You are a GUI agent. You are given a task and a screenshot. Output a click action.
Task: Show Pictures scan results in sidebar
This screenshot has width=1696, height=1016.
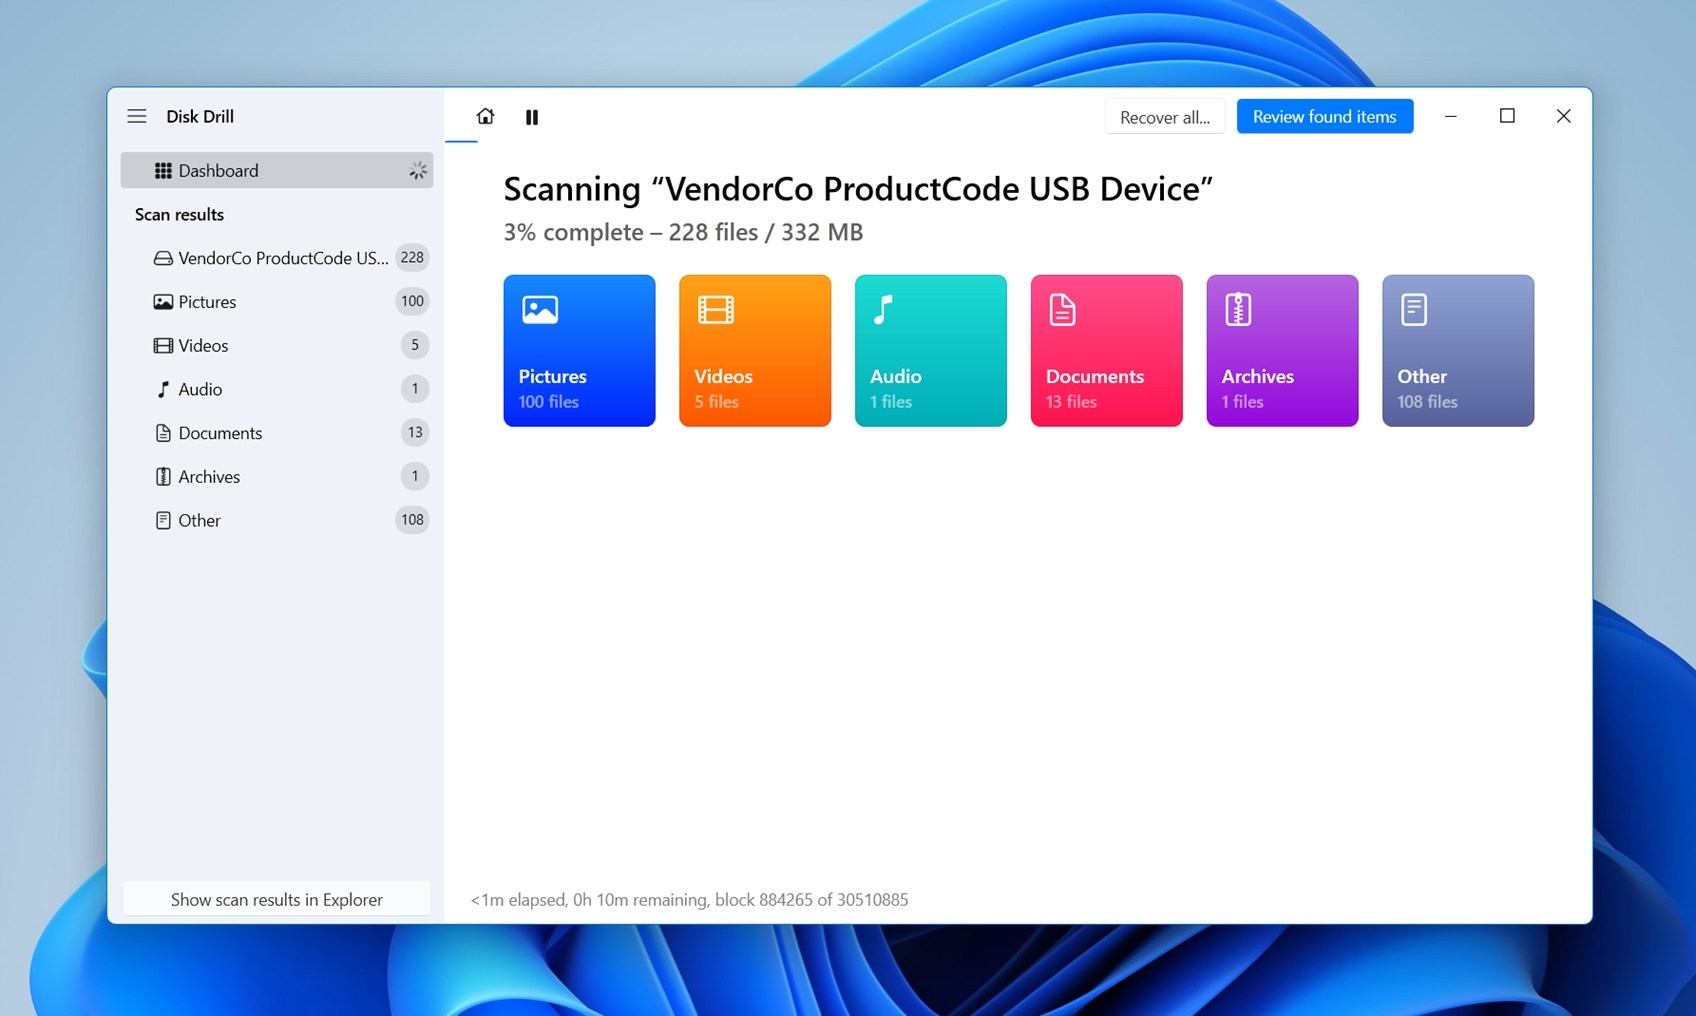207,302
